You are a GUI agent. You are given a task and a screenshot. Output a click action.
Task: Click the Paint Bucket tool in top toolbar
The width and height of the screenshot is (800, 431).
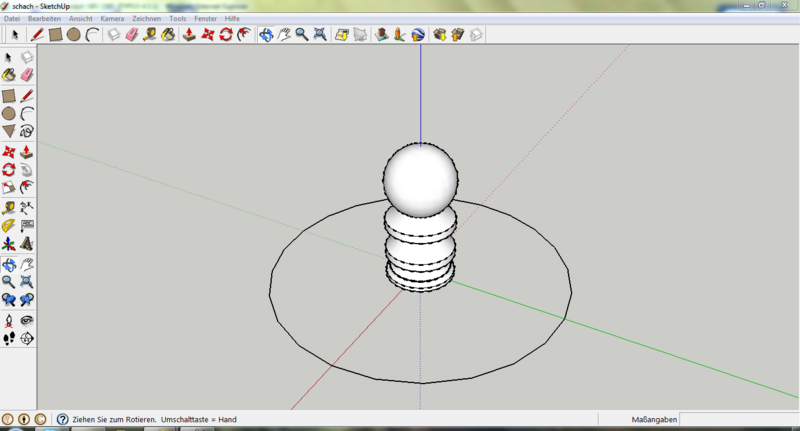coord(168,35)
